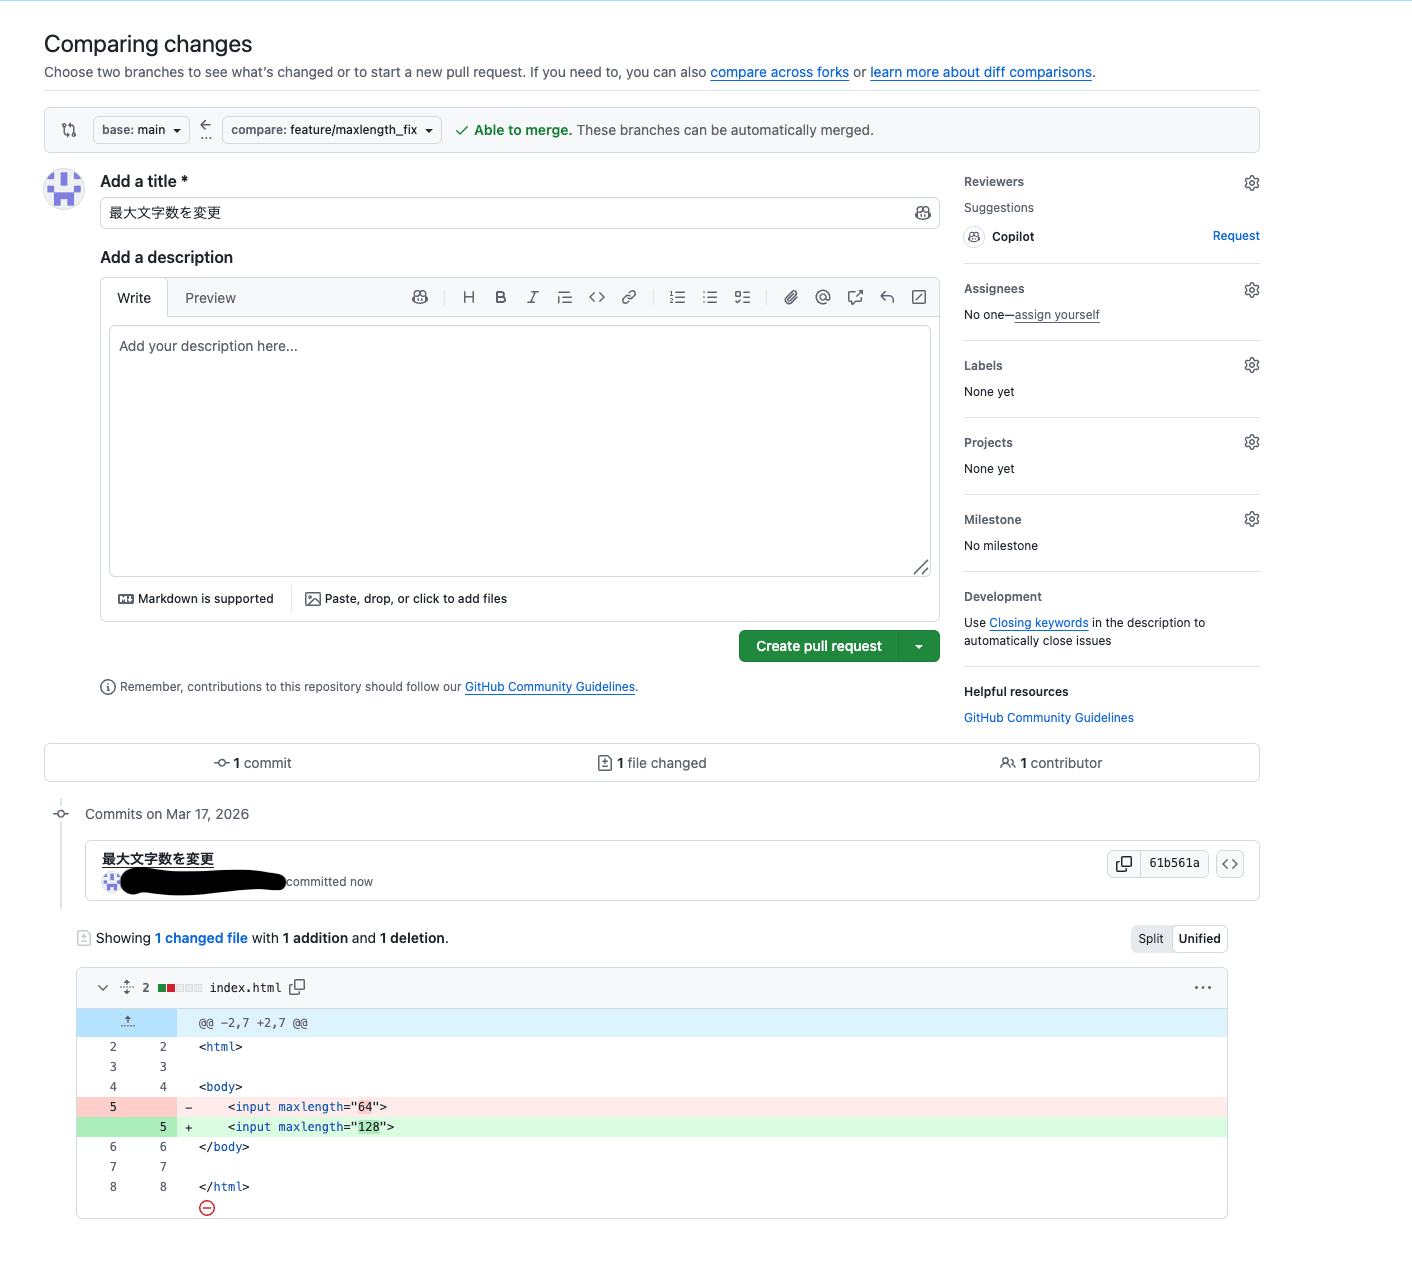Screen dimensions: 1412x1274
Task: Click the index.html file name in the diff header
Action: (x=245, y=988)
